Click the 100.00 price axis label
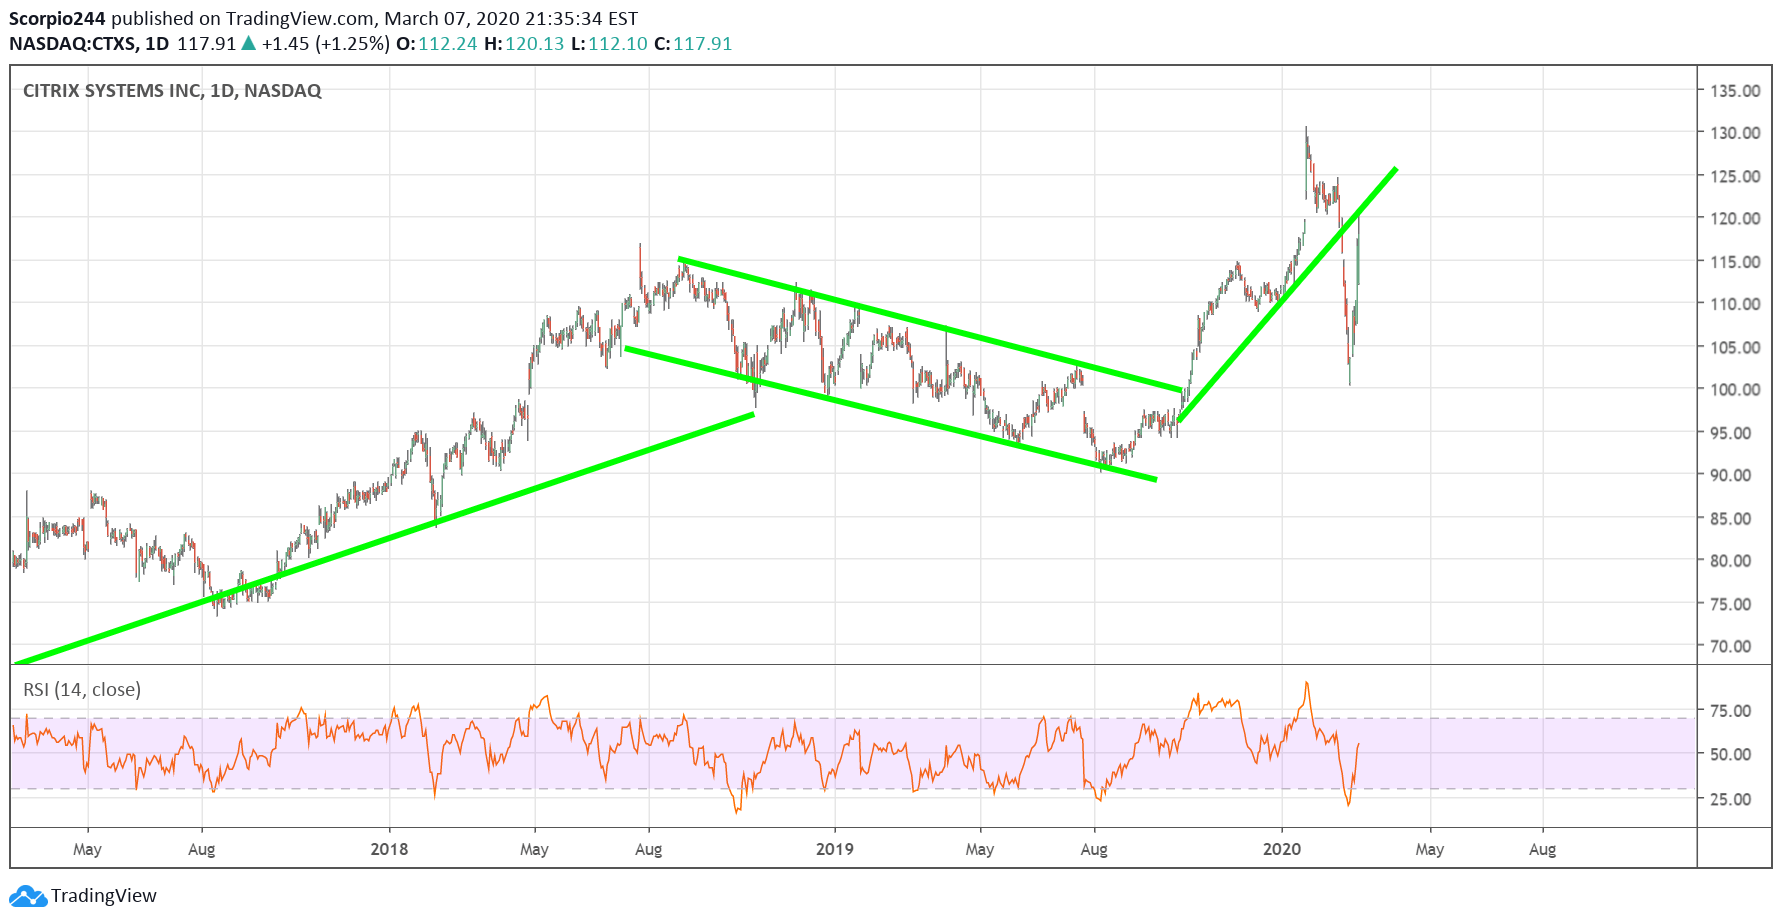 (x=1735, y=390)
